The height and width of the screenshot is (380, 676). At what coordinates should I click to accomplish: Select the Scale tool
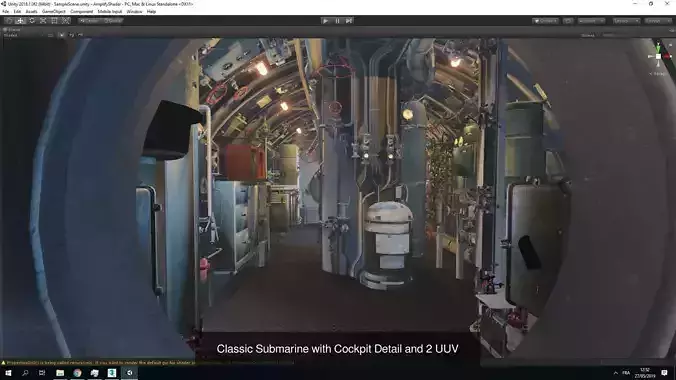pyautogui.click(x=43, y=21)
